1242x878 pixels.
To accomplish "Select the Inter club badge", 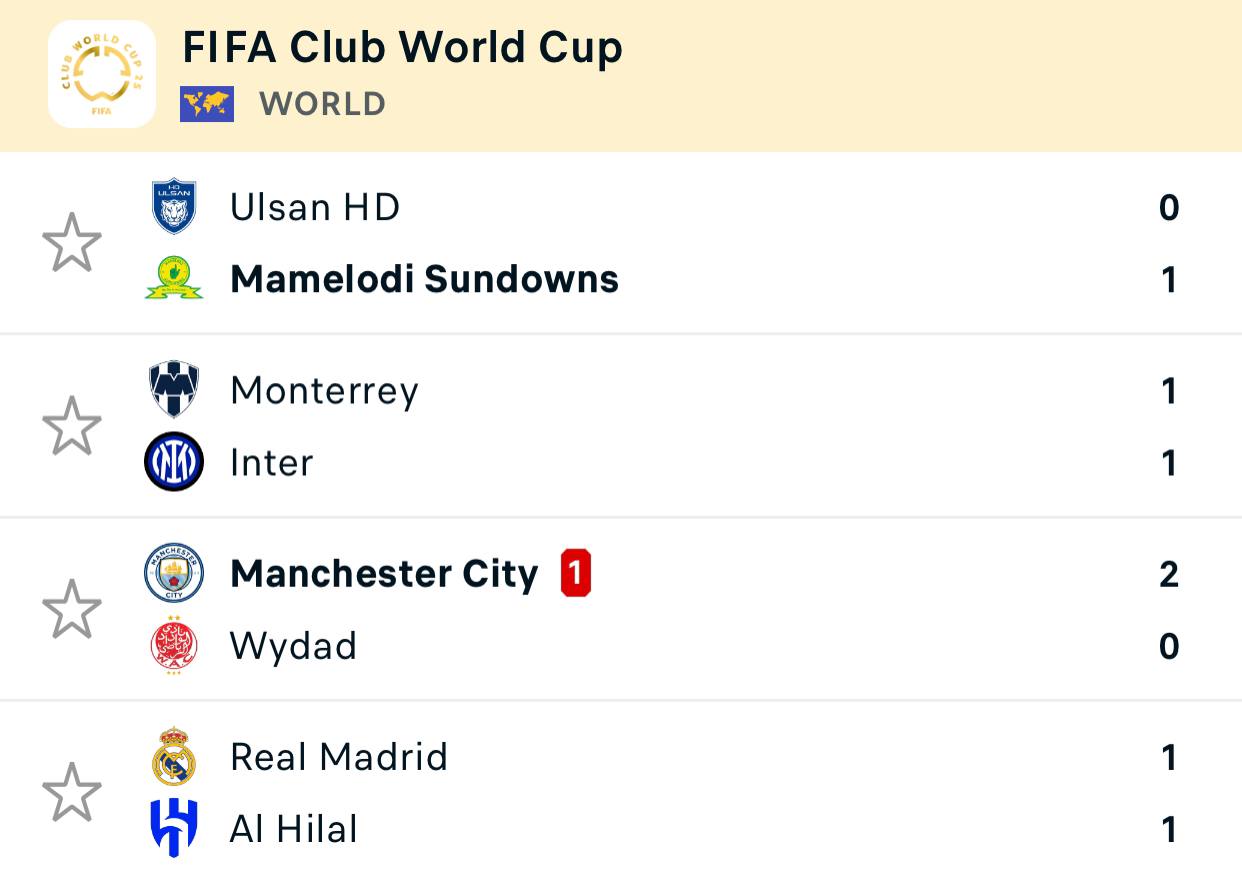I will tap(174, 462).
